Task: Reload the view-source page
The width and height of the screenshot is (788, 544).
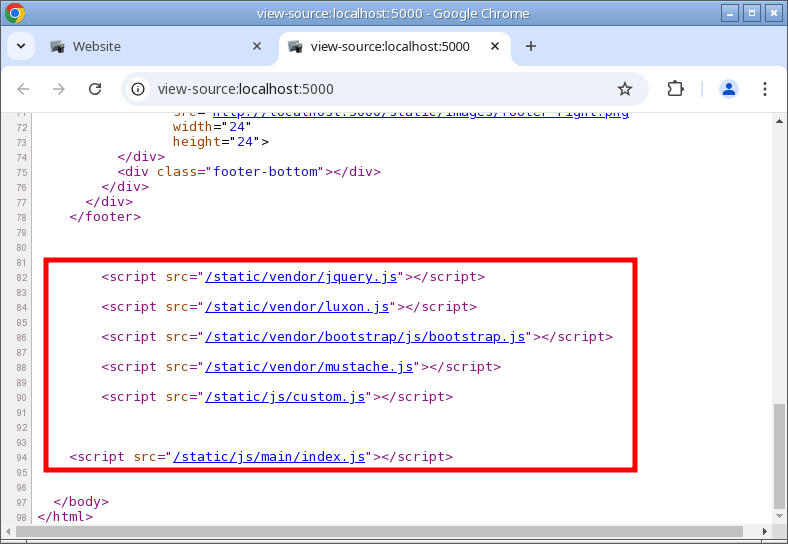Action: 95,89
